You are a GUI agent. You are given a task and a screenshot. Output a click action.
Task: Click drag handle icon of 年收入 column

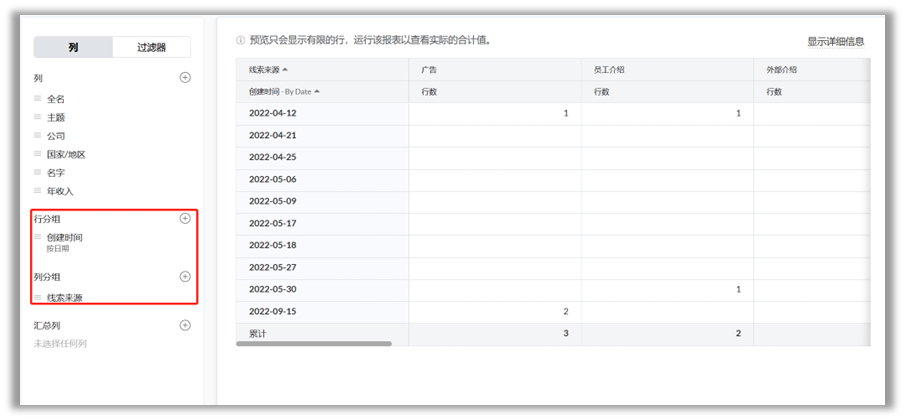38,191
